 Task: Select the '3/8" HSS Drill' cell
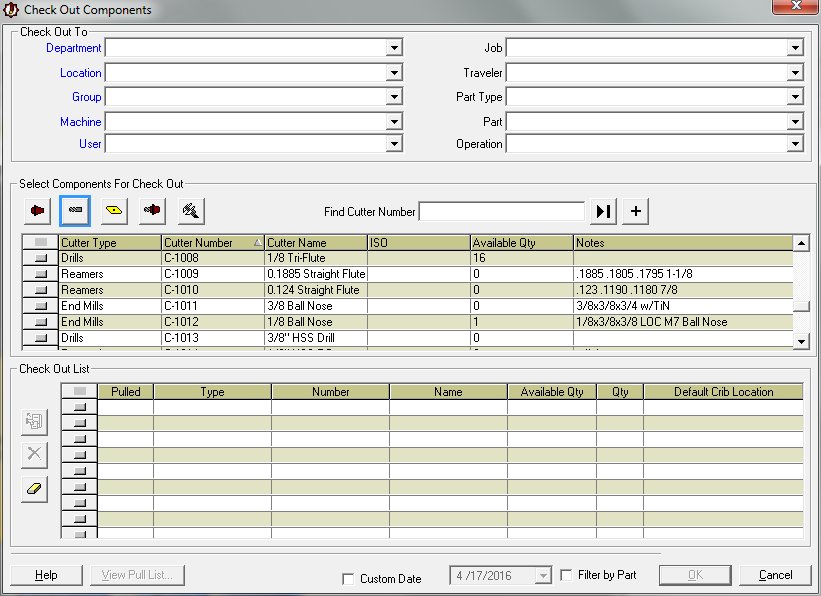coord(316,338)
